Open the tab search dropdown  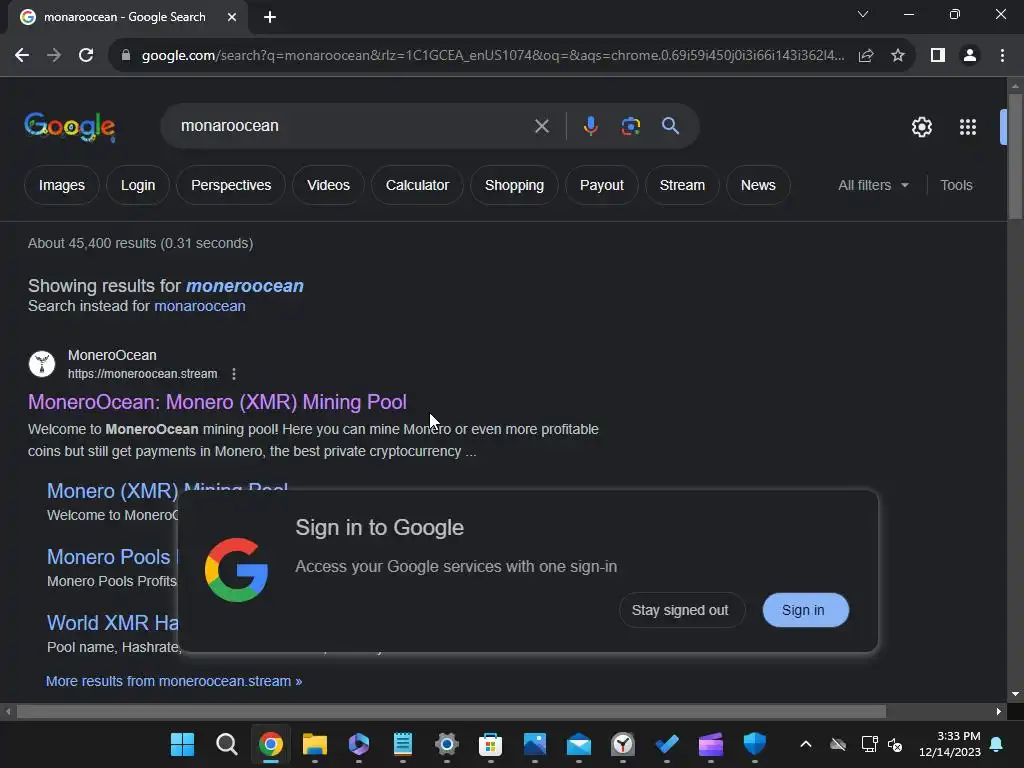point(863,14)
